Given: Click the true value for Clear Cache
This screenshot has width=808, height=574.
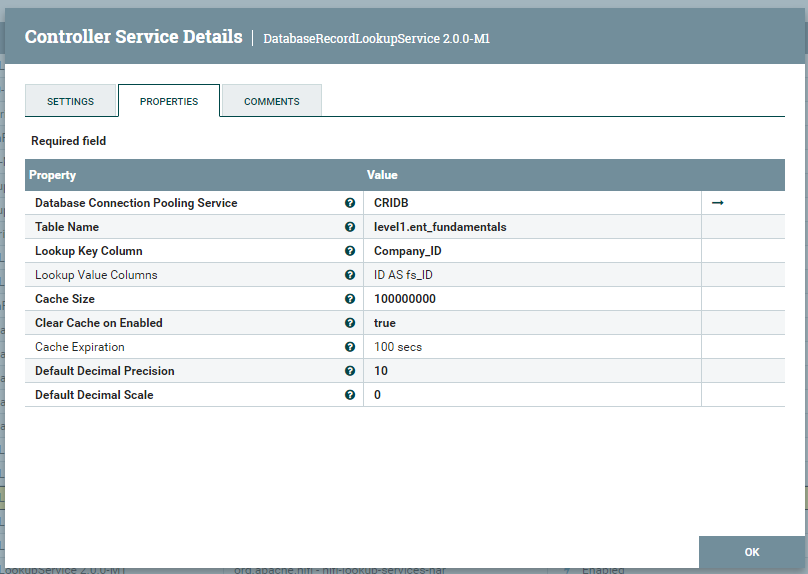Looking at the screenshot, I should 385,323.
